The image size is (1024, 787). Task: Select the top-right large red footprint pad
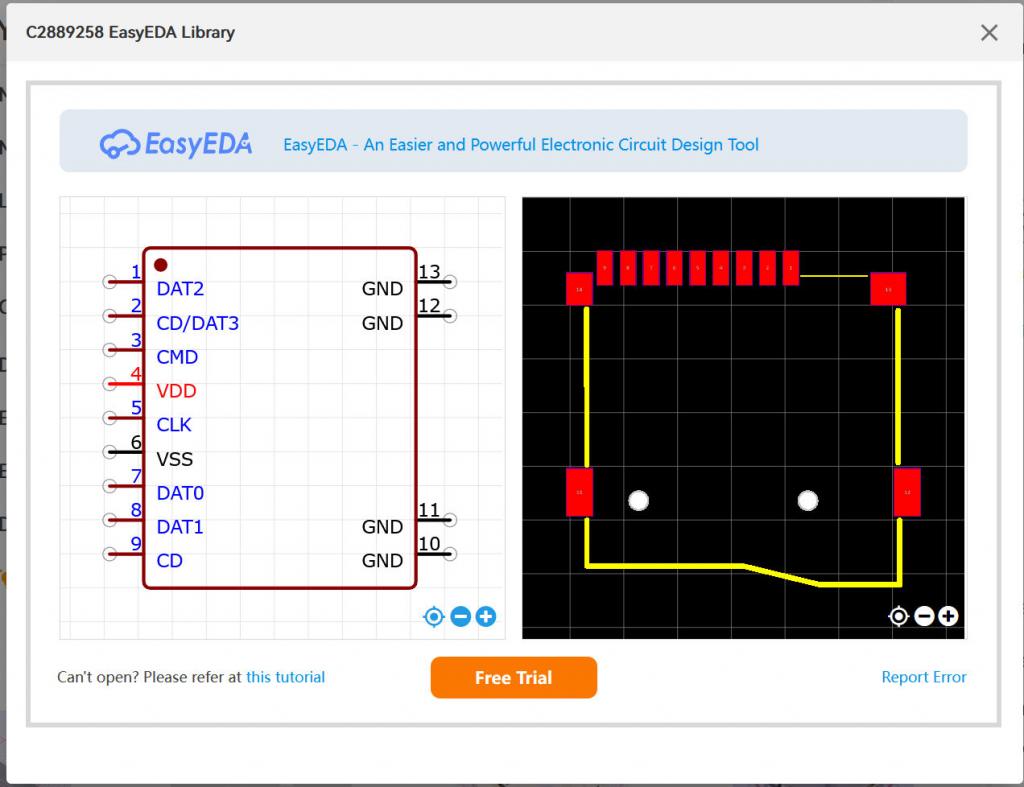click(887, 289)
